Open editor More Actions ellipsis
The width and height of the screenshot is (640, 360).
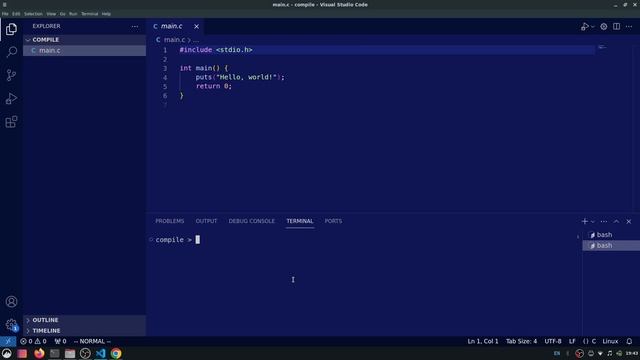coord(629,27)
